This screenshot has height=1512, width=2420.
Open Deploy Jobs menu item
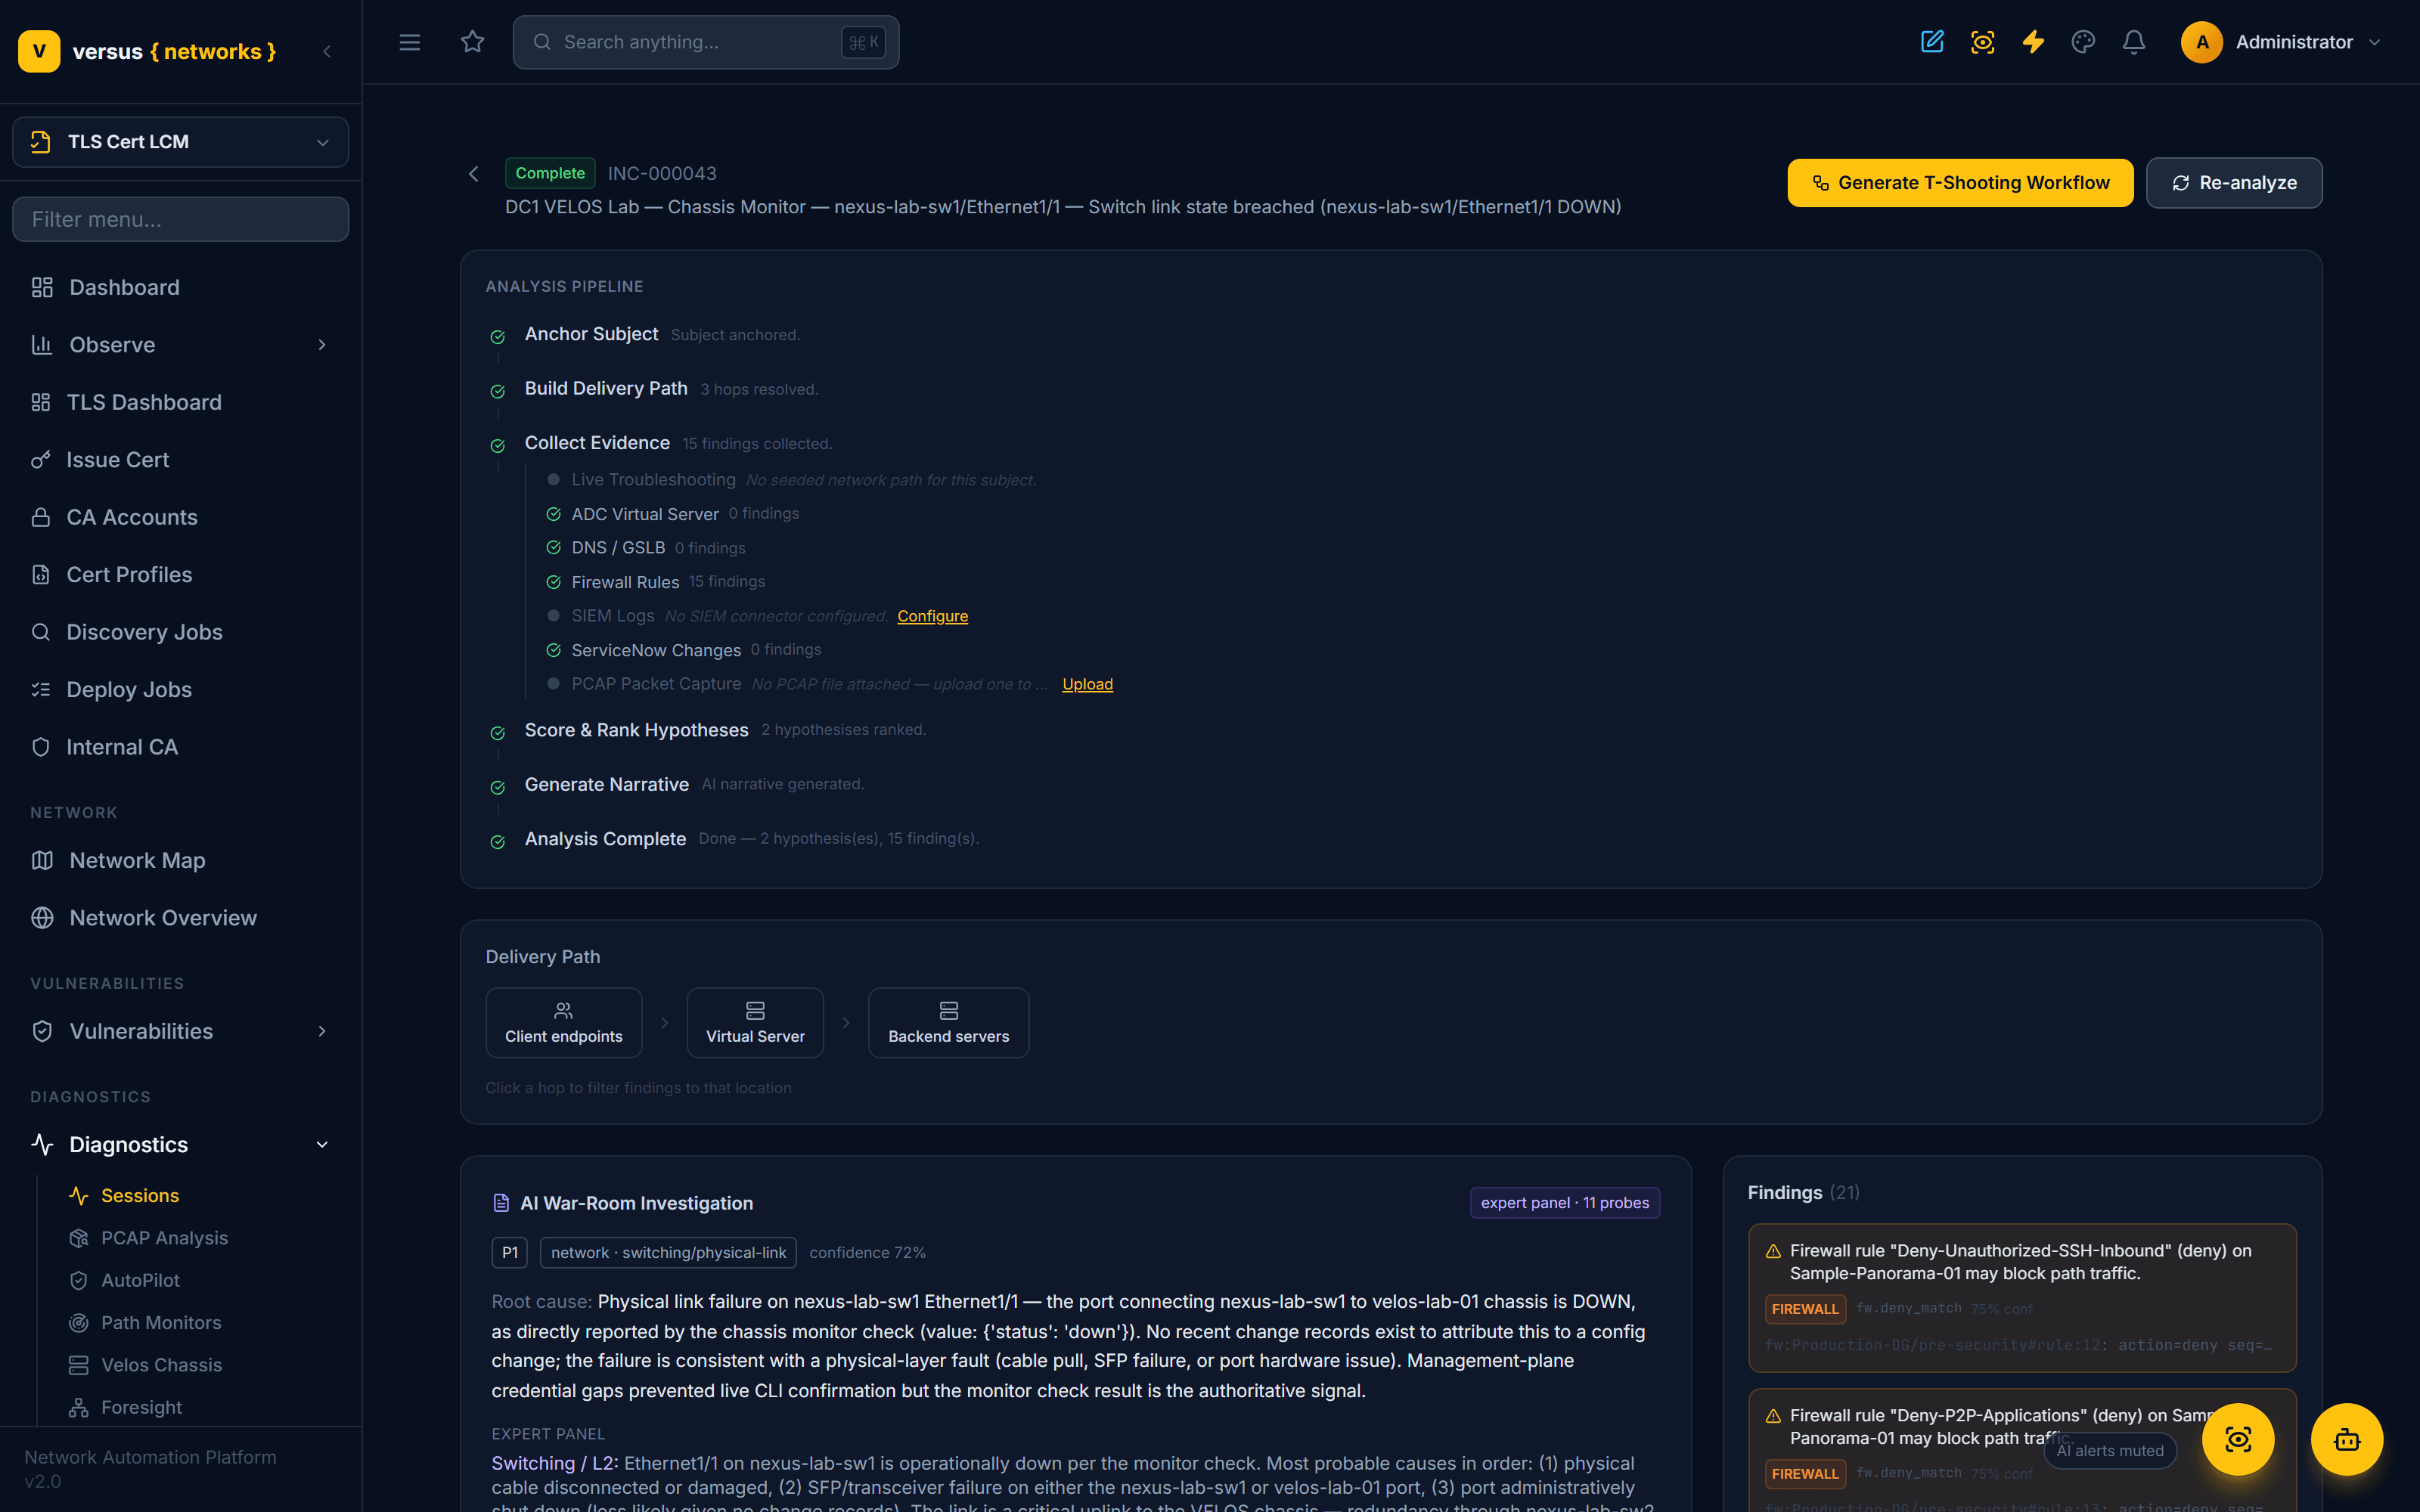pos(180,690)
